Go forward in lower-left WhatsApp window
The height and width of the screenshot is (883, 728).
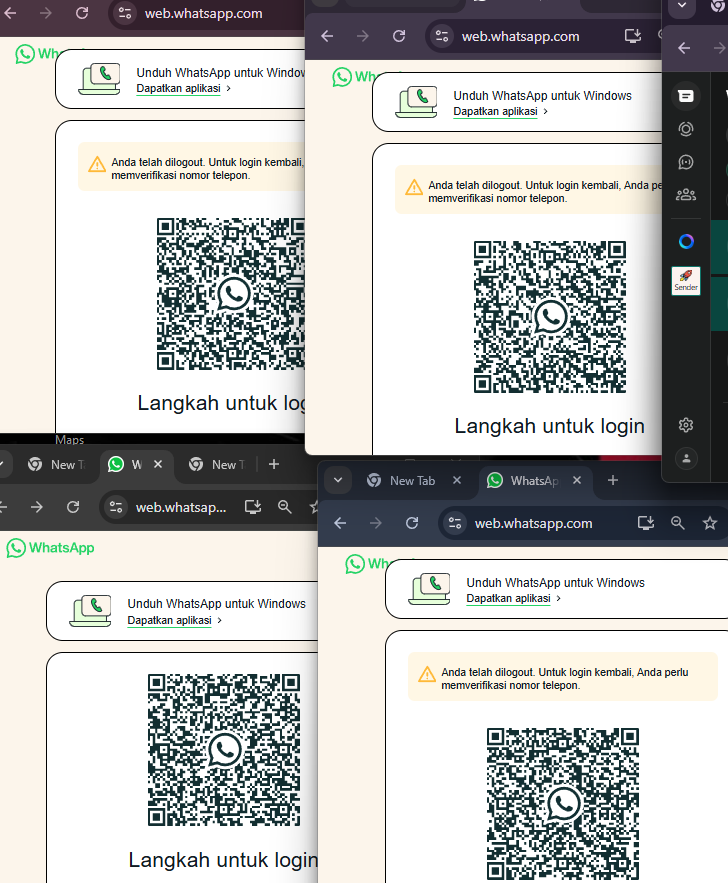(x=37, y=507)
